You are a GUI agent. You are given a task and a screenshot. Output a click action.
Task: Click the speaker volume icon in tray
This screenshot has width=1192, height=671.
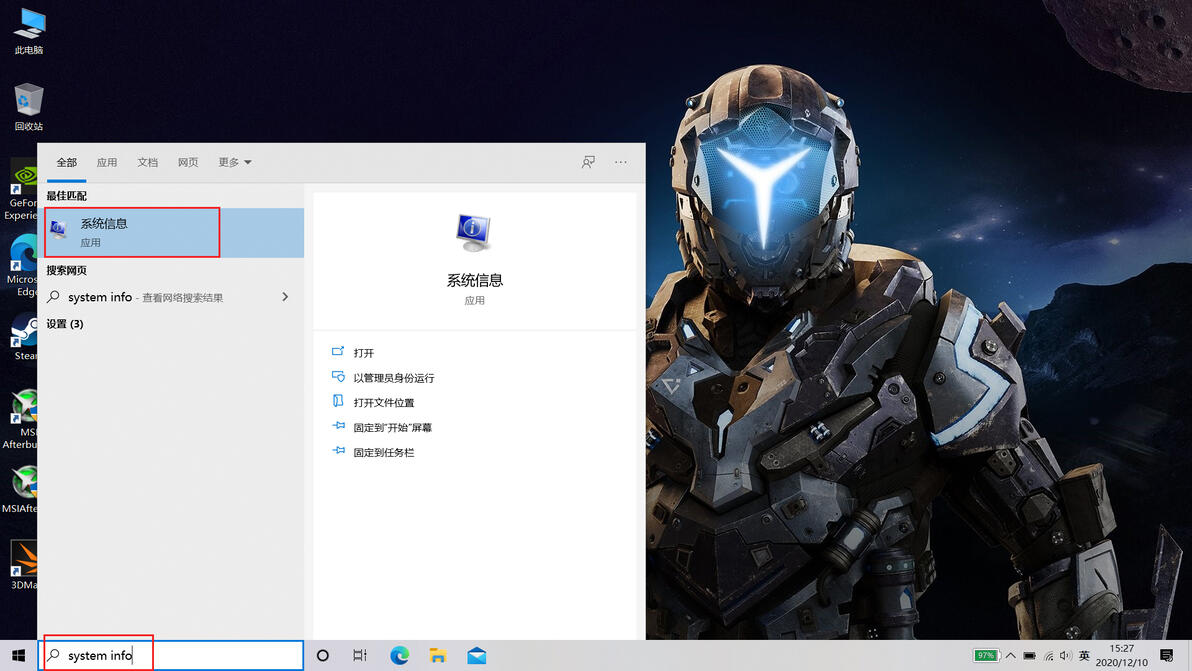1066,655
